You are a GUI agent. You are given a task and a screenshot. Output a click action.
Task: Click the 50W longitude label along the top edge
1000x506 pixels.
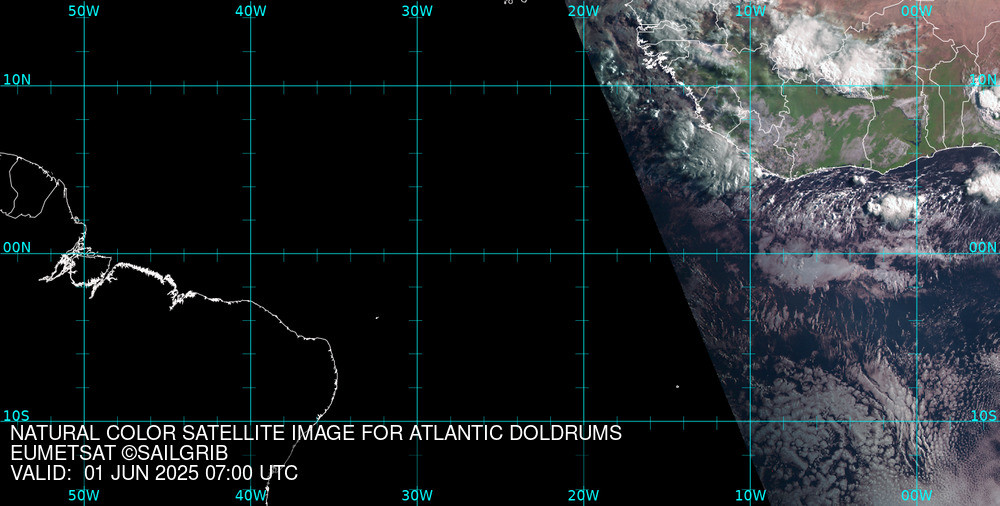84,11
